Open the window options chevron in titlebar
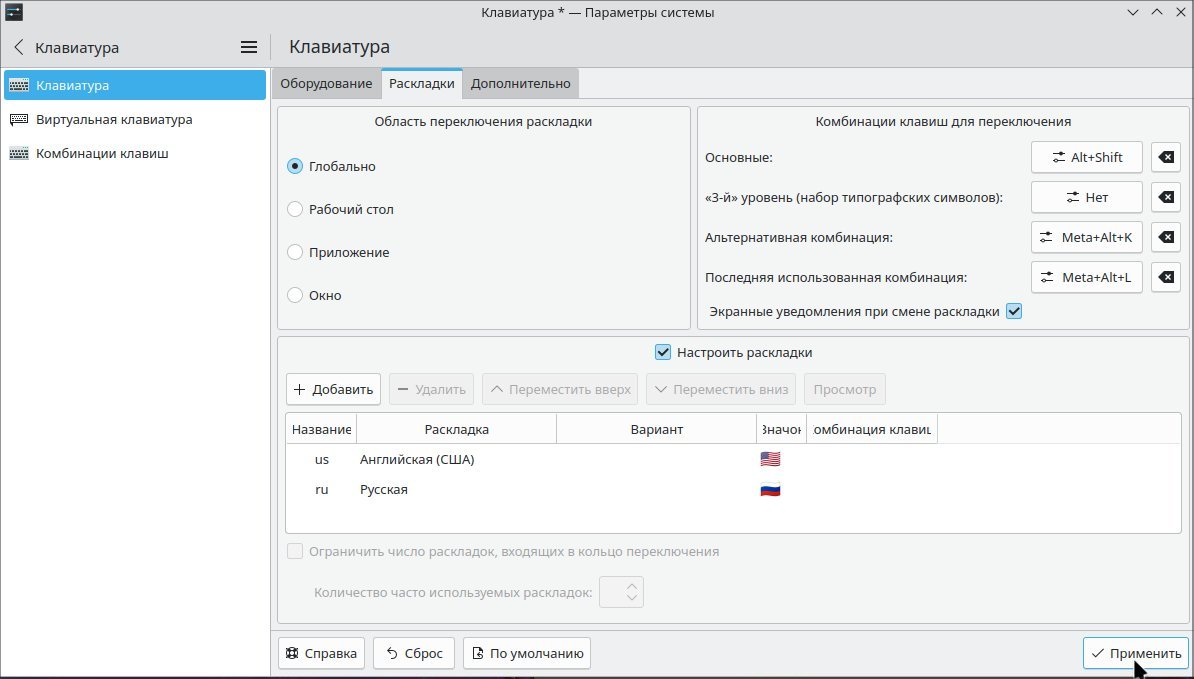The height and width of the screenshot is (679, 1194). coord(1133,12)
